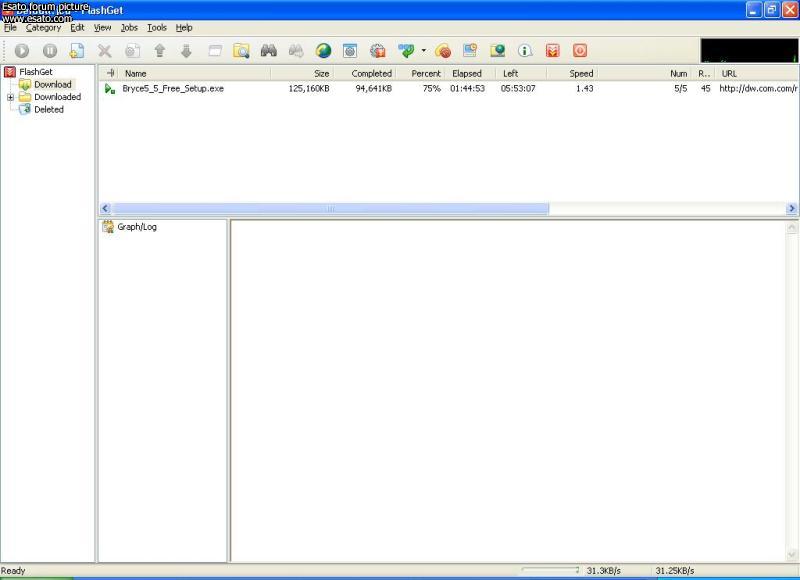Viewport: 800px width, 580px height.
Task: Click the speed limit slider in status bar
Action: (551, 570)
